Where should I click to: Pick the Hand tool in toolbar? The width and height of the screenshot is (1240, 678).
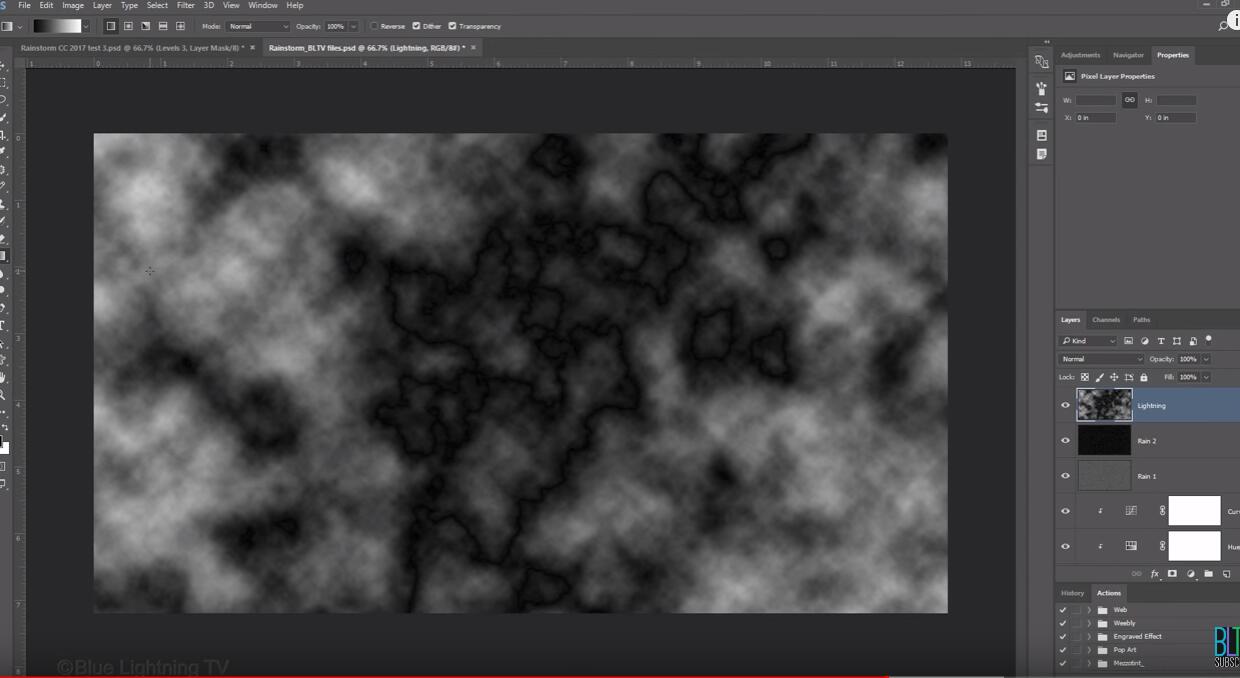(x=3, y=378)
